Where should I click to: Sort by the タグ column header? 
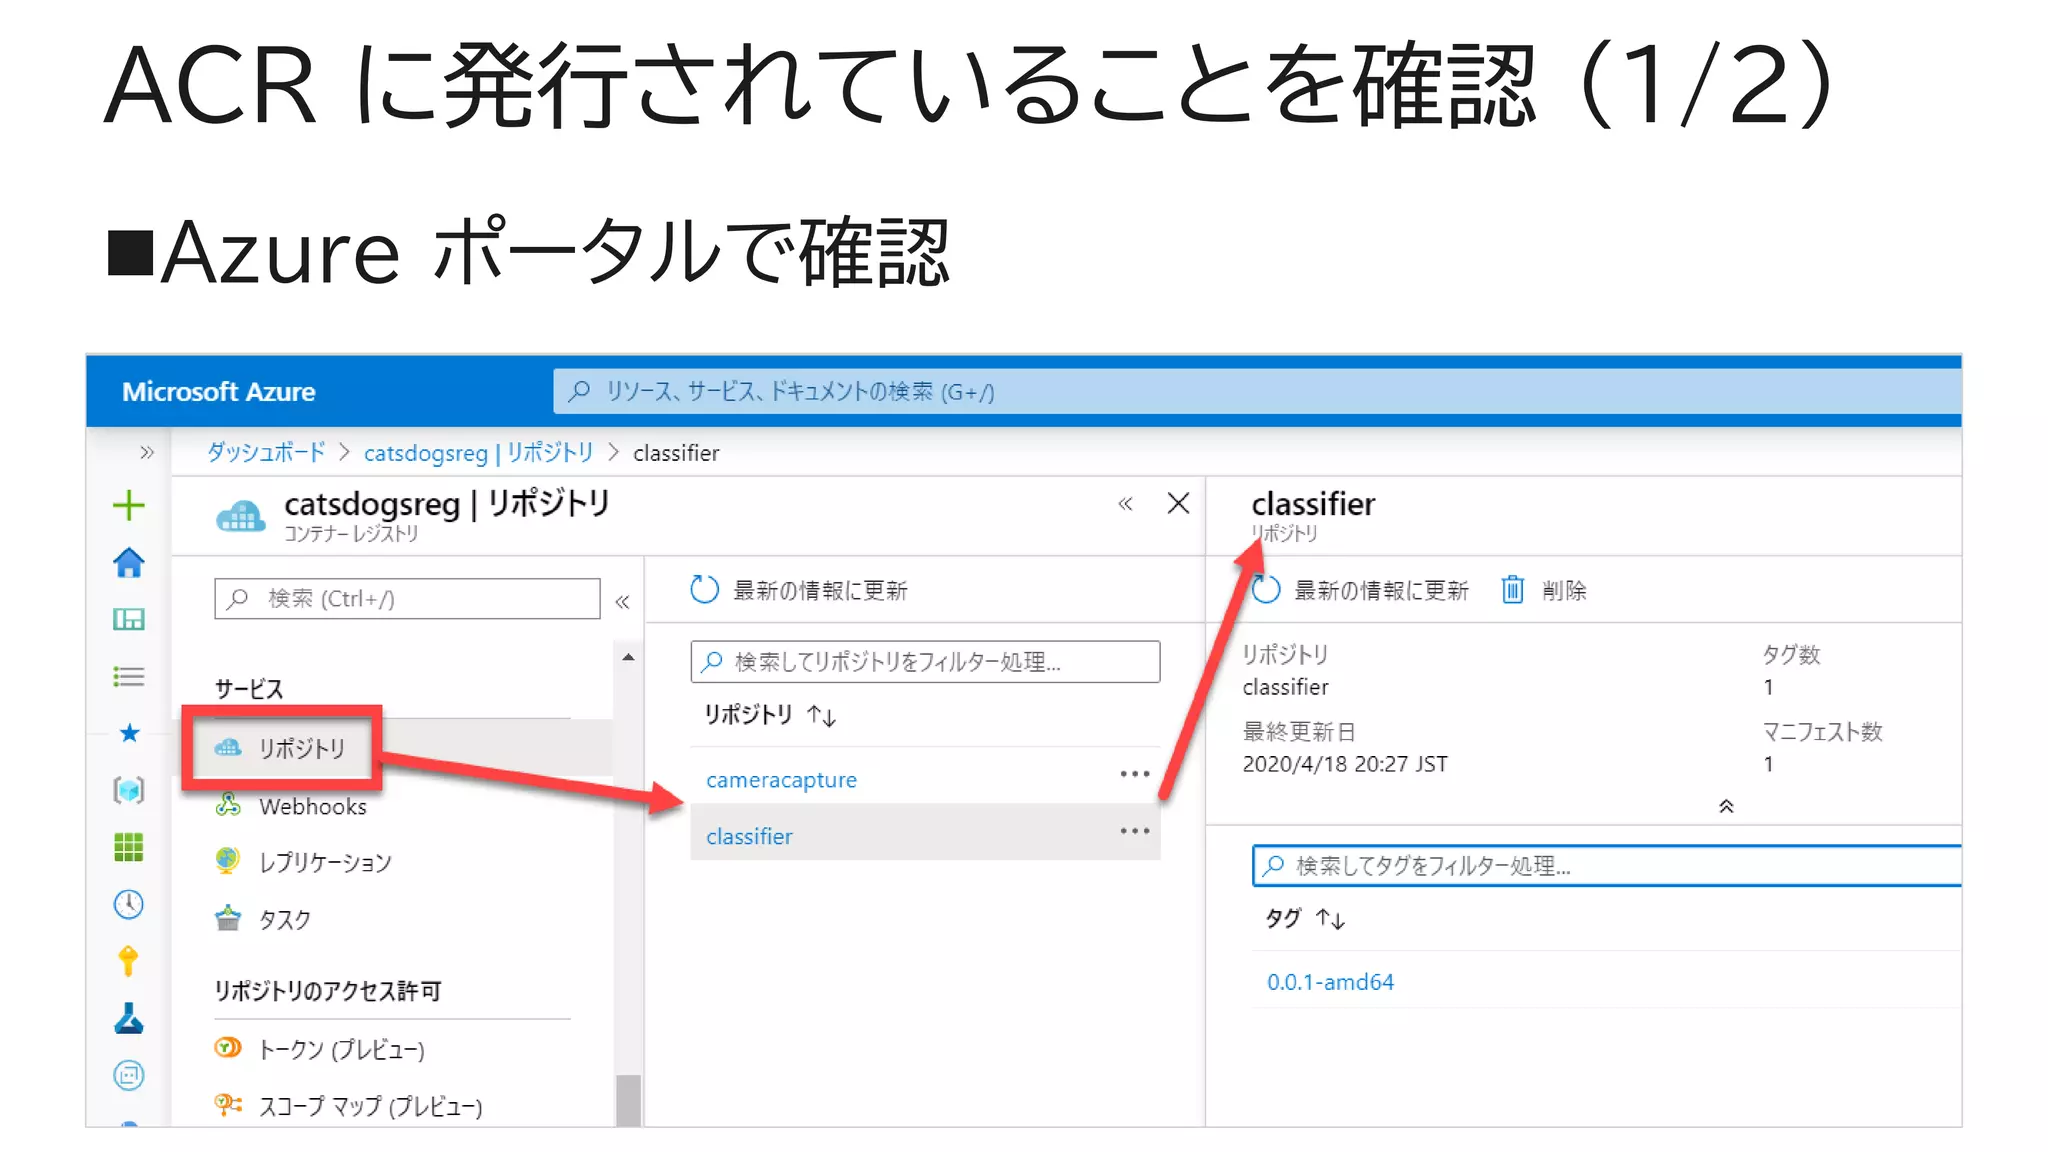[x=1305, y=919]
